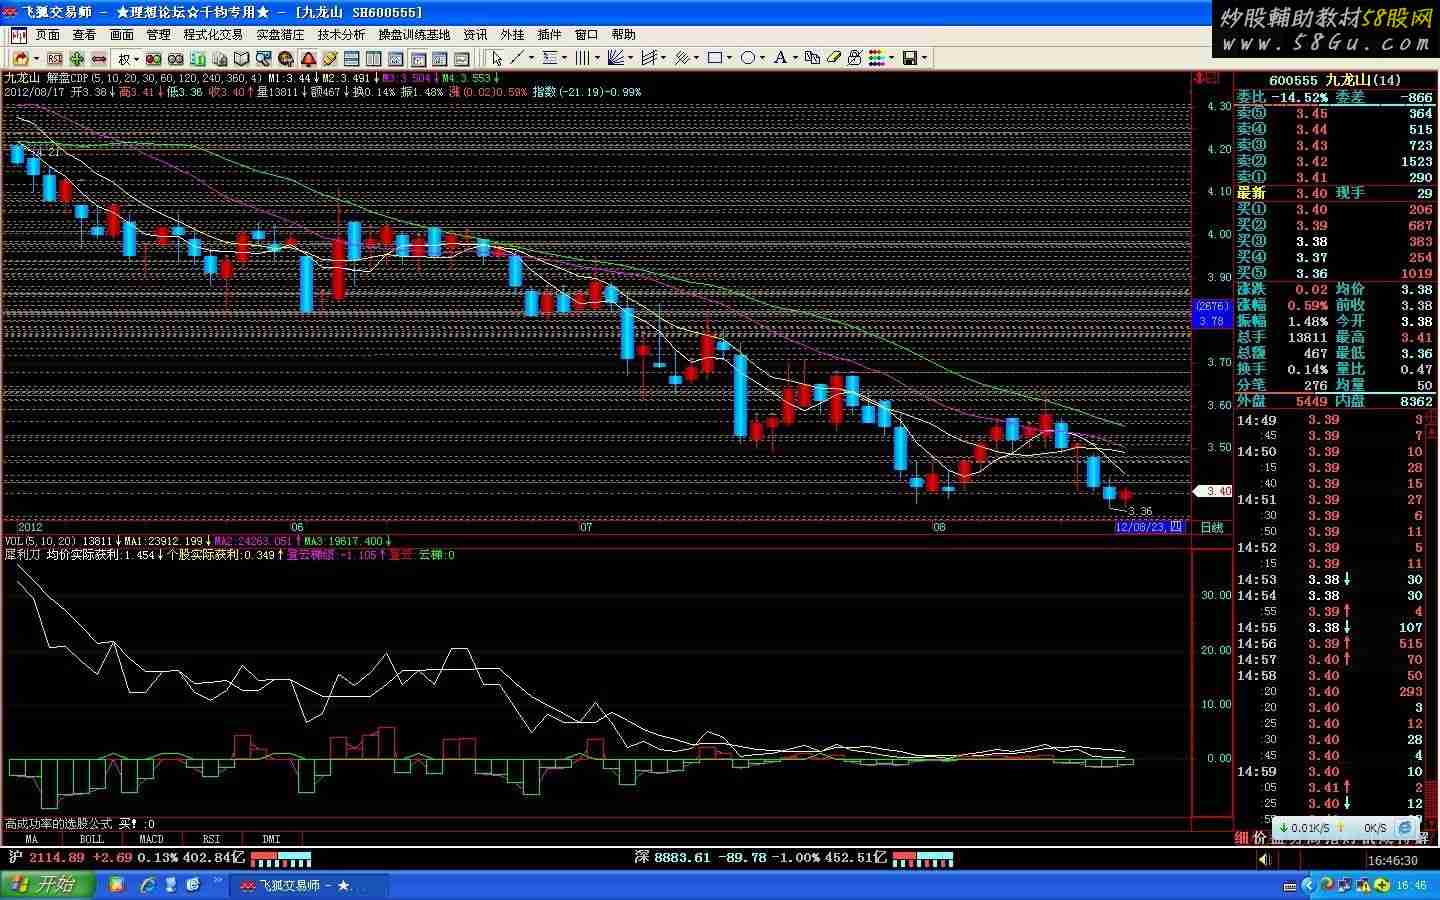The image size is (1440, 900).
Task: Select the trend line drawing tool
Action: [516, 58]
